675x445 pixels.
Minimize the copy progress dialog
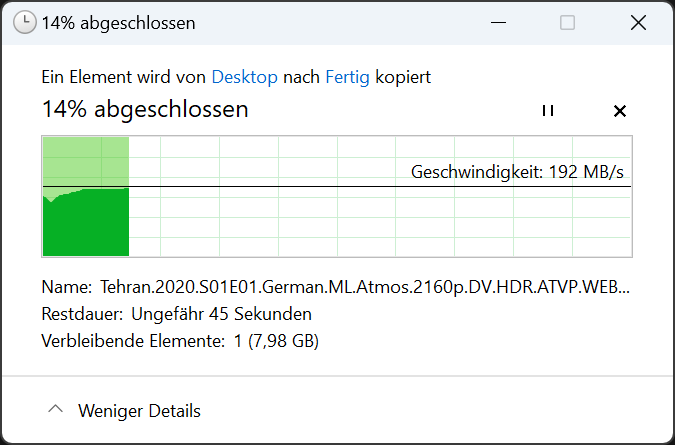pyautogui.click(x=498, y=22)
